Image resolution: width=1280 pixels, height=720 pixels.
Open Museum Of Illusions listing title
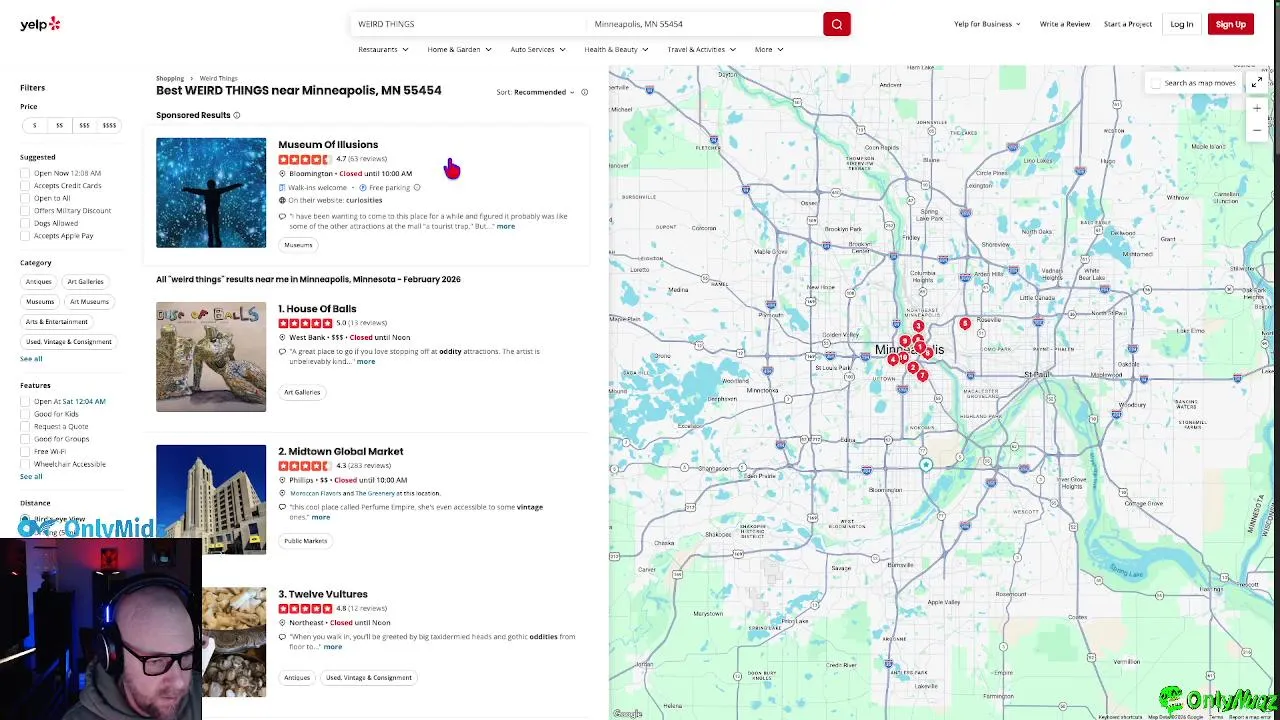pos(328,145)
